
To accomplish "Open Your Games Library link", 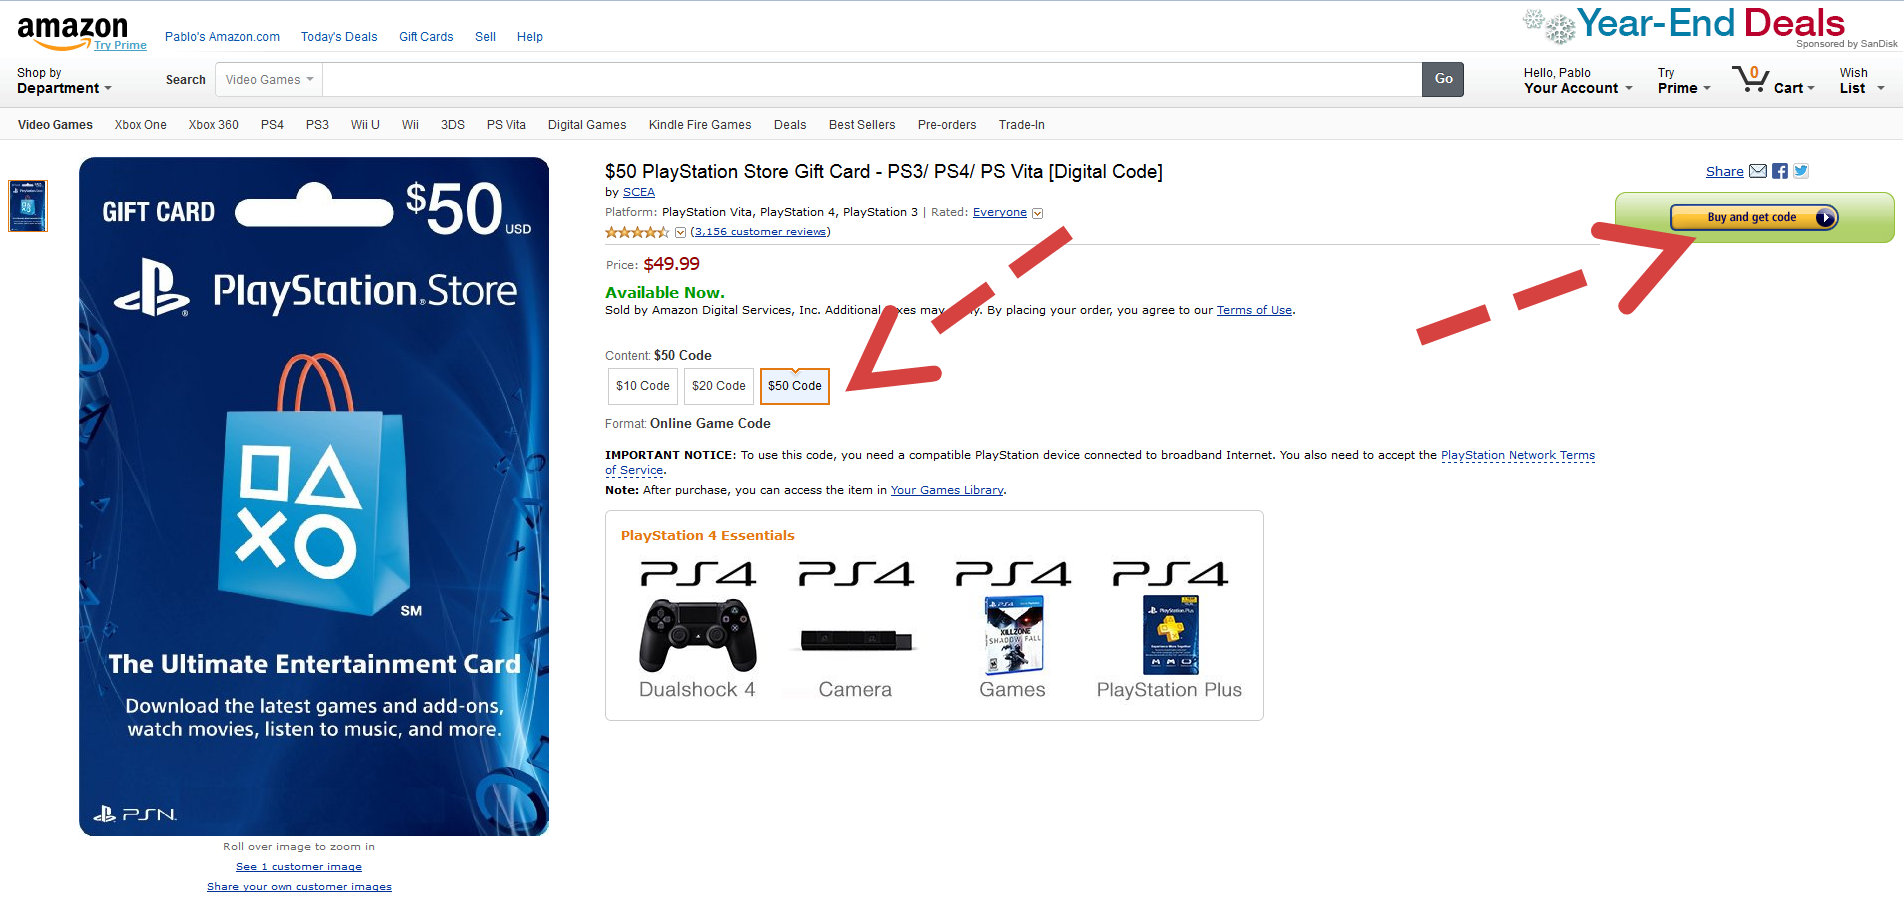I will pyautogui.click(x=947, y=490).
